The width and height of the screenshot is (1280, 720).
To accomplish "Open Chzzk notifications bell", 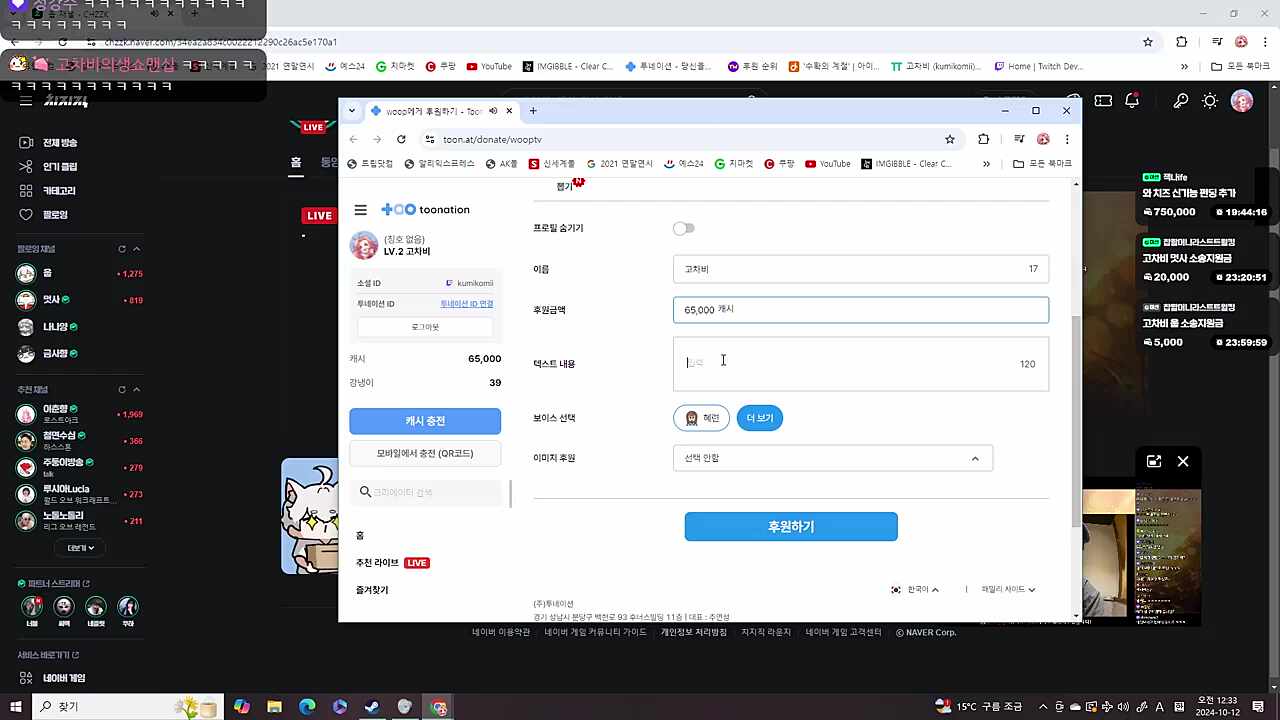I will pos(1132,101).
